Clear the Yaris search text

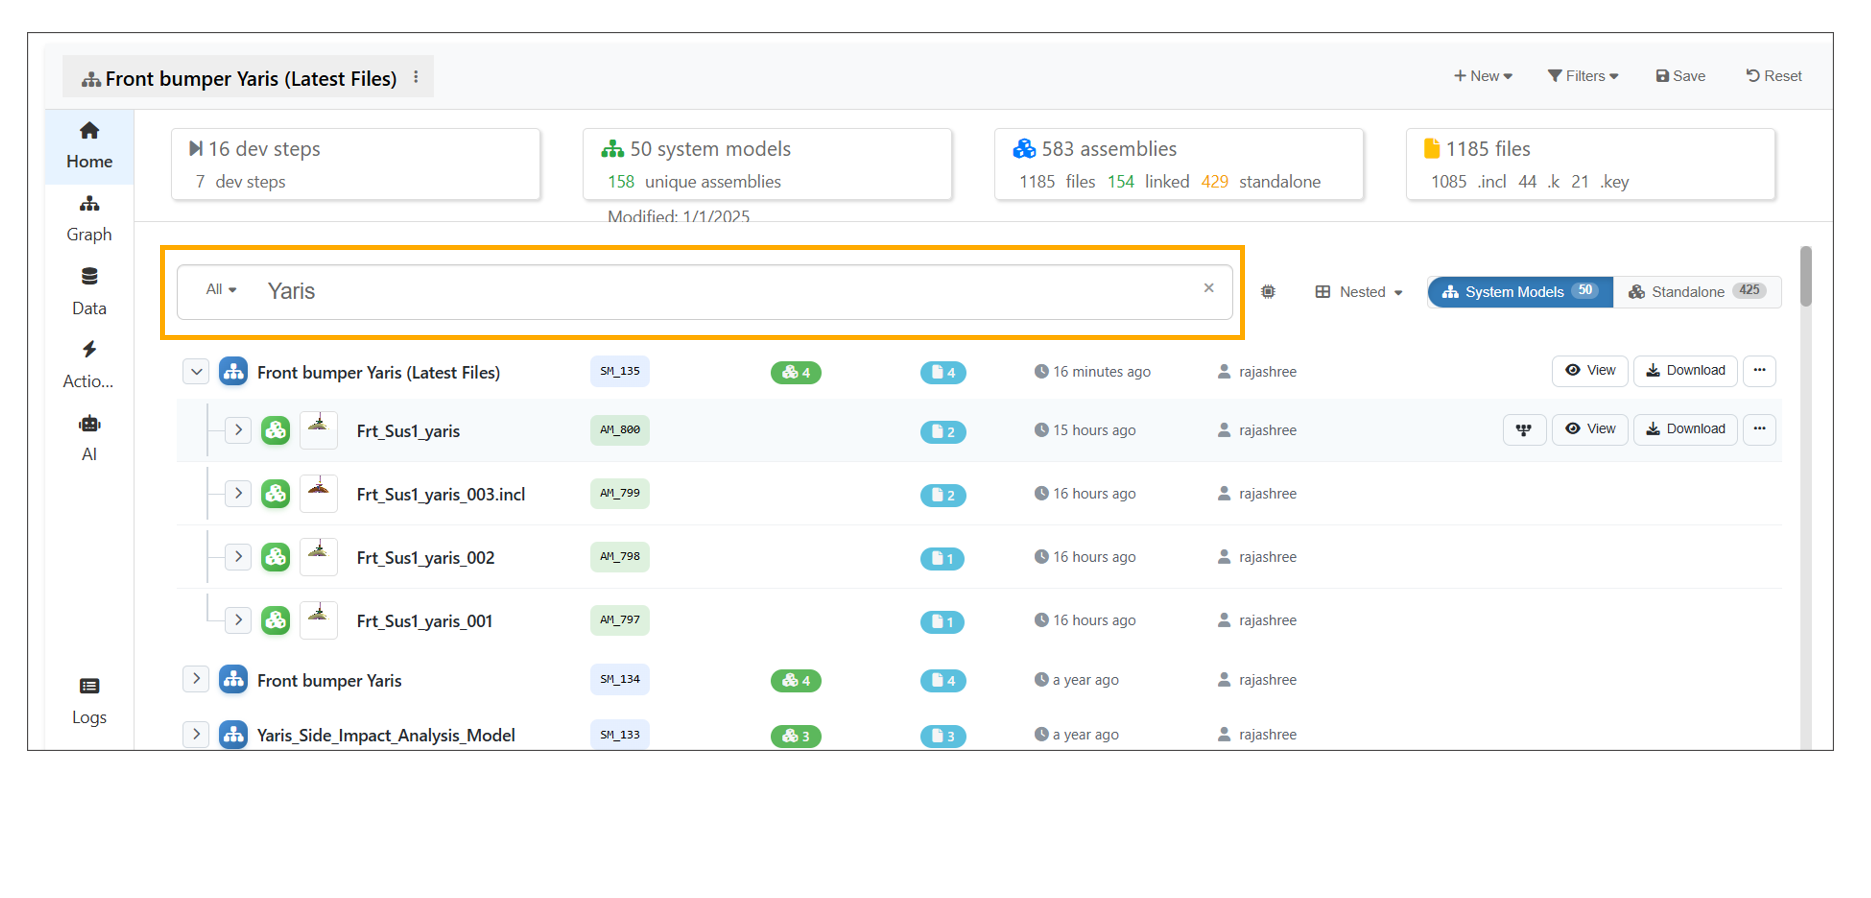(x=1208, y=288)
